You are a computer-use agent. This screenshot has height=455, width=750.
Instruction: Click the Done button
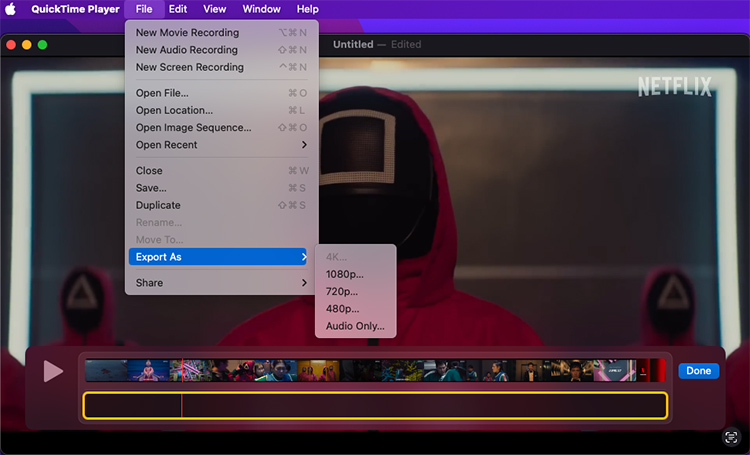(x=698, y=371)
